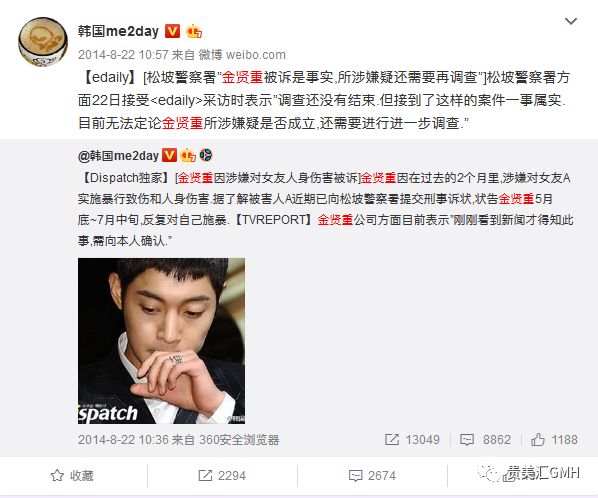Click the first red 金贤重 keyword in the post

243,77
